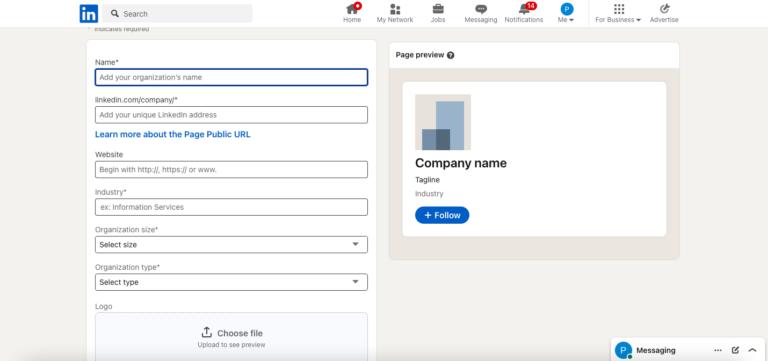Click the Logo field label
768x361 pixels.
(103, 306)
